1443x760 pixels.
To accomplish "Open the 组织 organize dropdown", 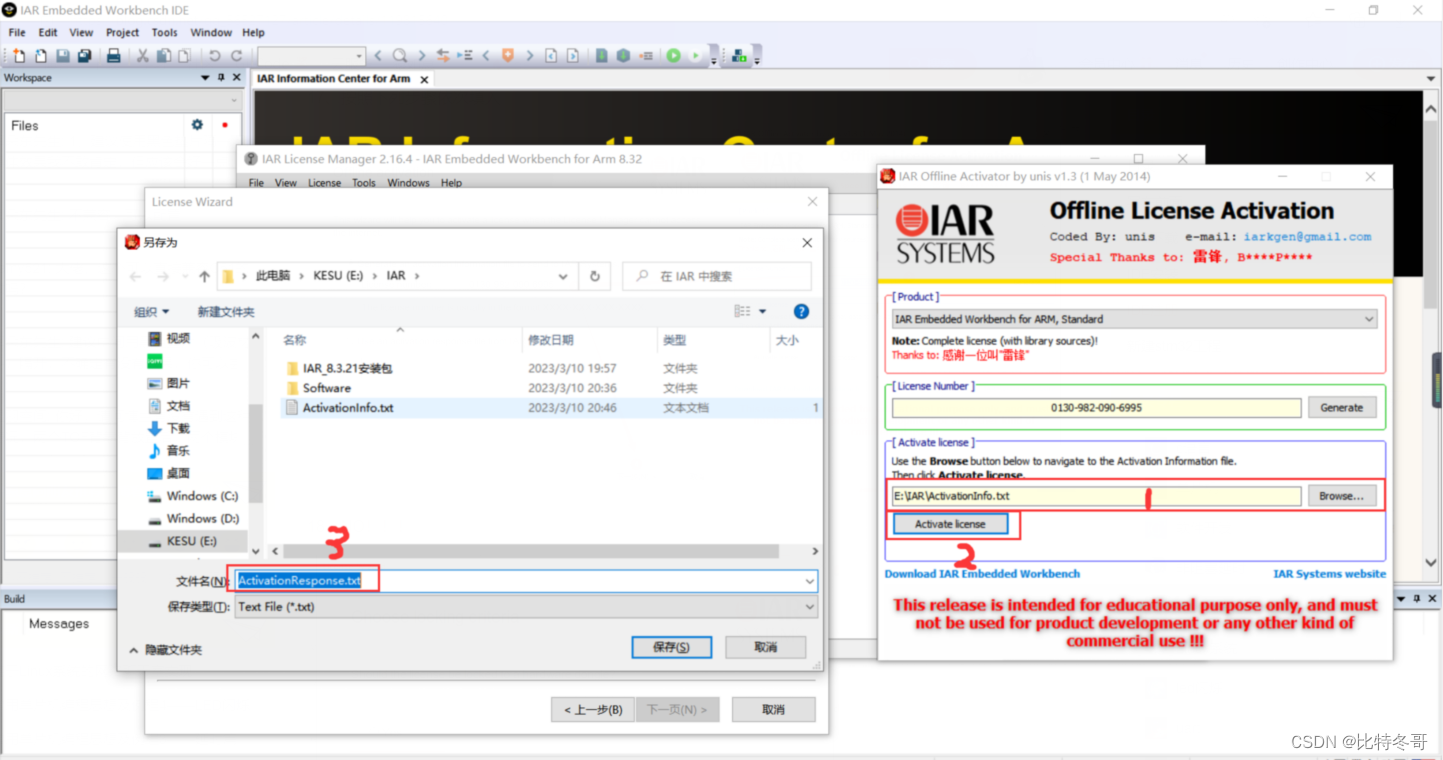I will (152, 312).
